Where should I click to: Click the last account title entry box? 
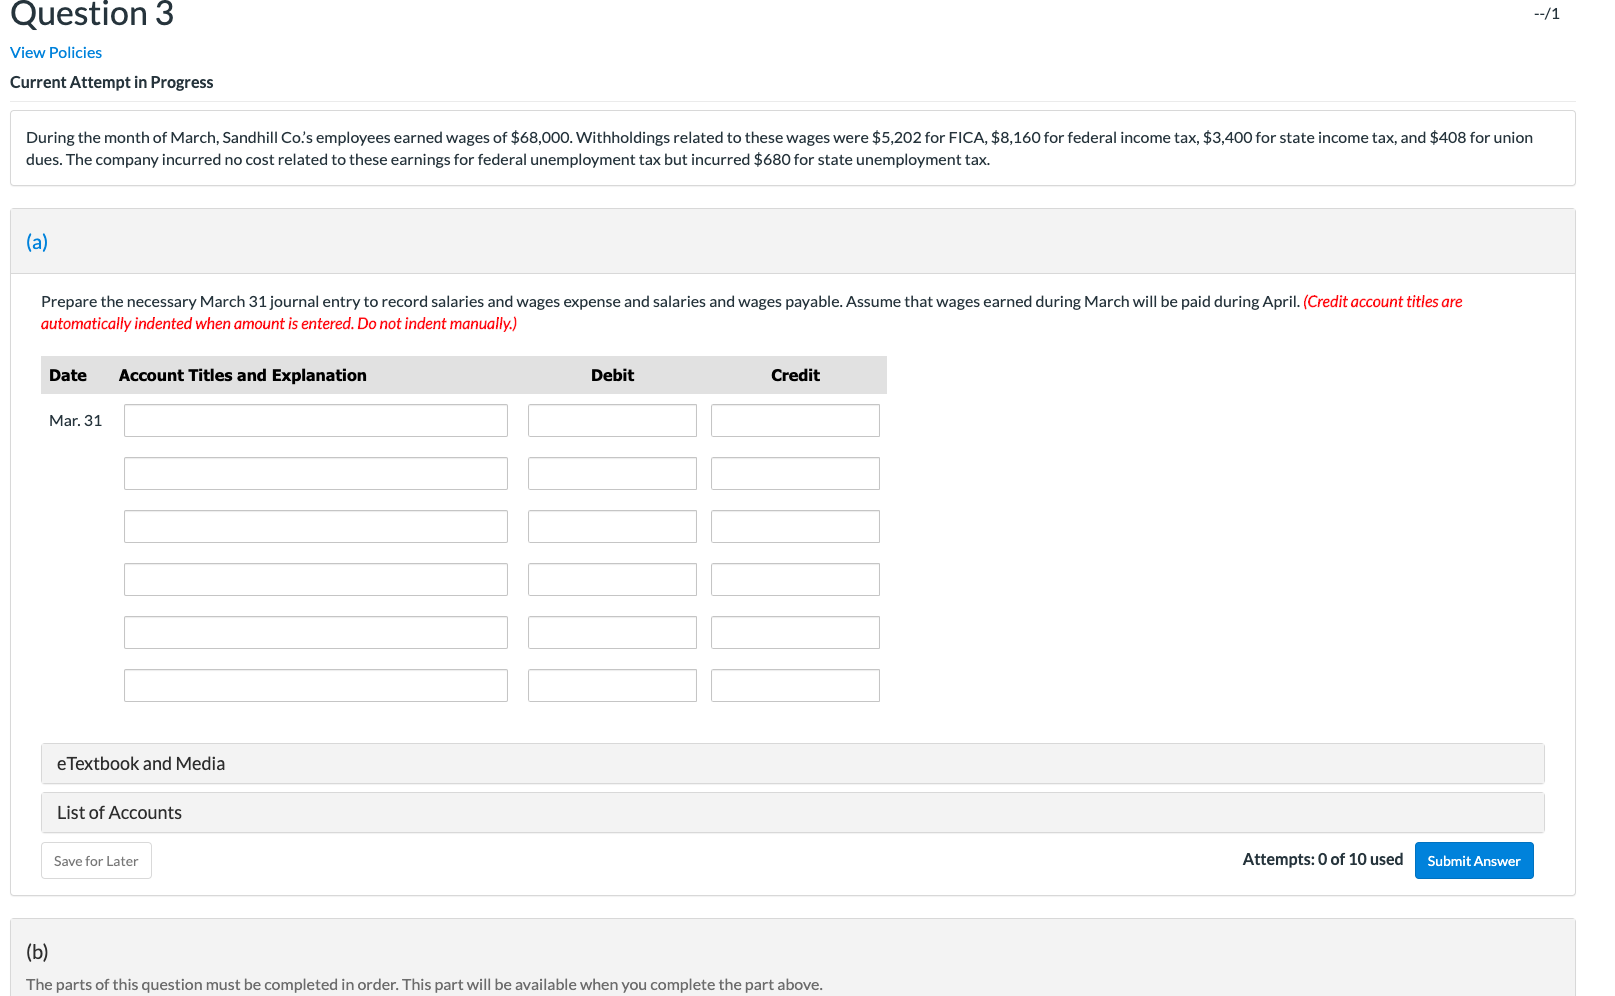[315, 685]
